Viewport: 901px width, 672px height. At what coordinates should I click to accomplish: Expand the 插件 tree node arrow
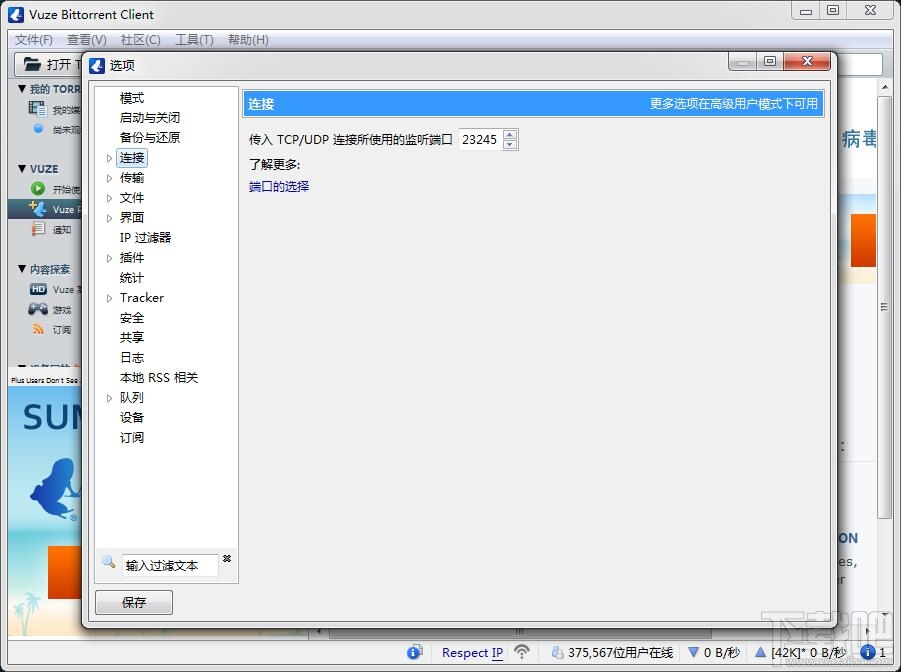coord(109,258)
